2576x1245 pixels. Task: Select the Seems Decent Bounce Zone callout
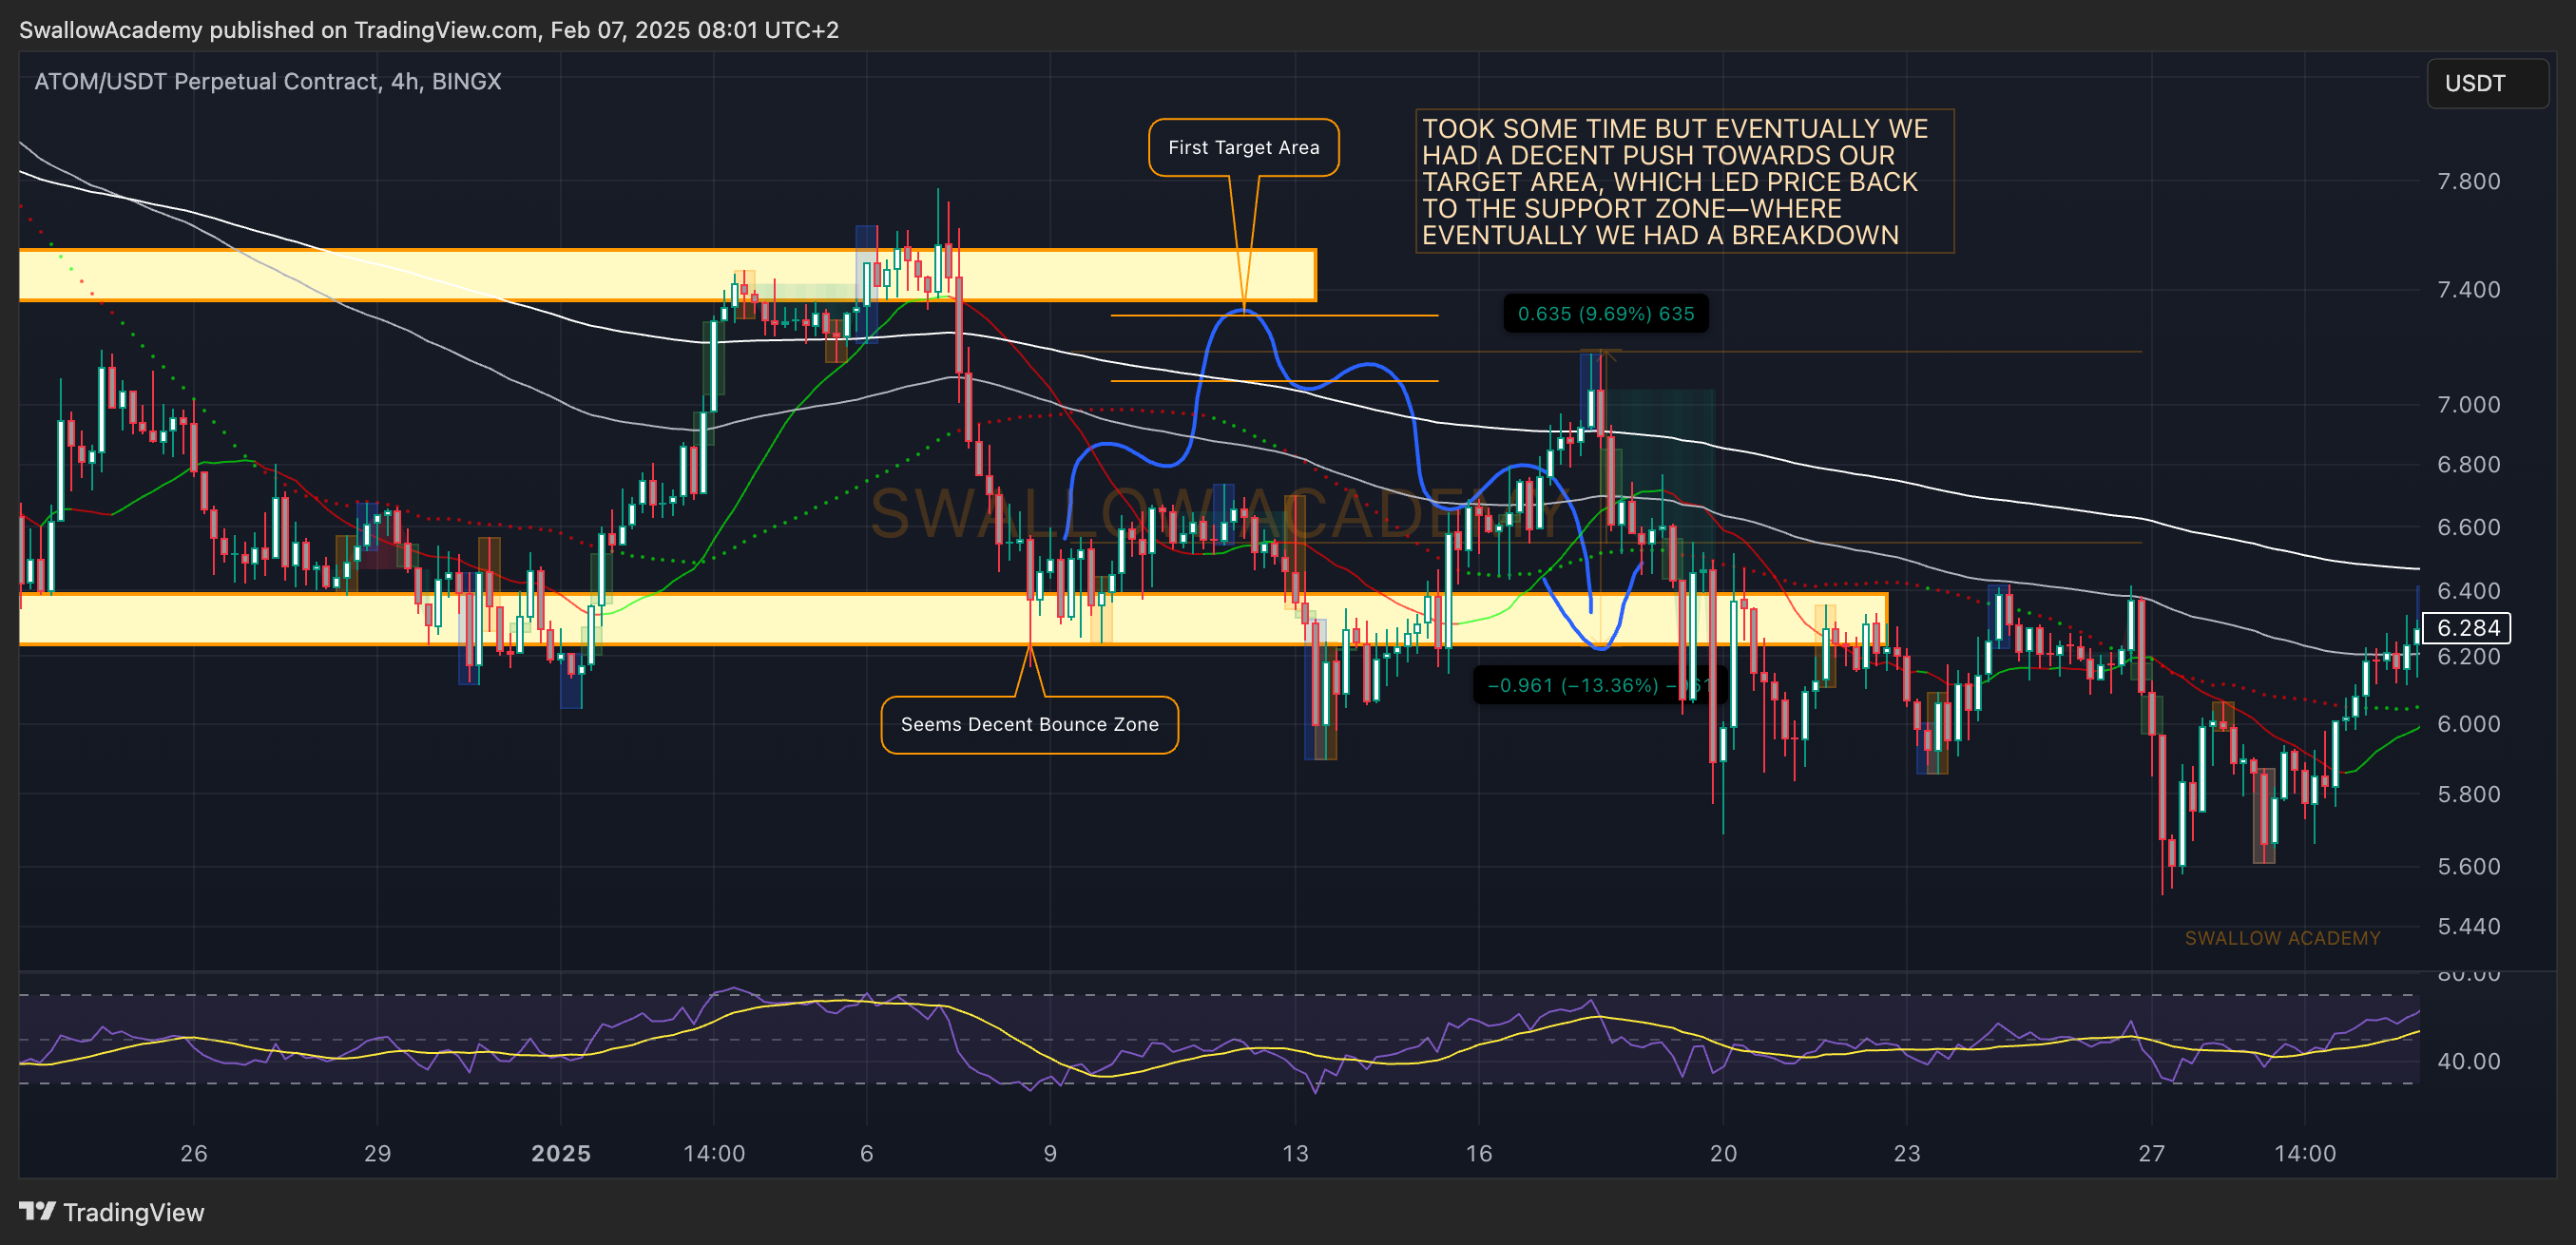pyautogui.click(x=1029, y=724)
